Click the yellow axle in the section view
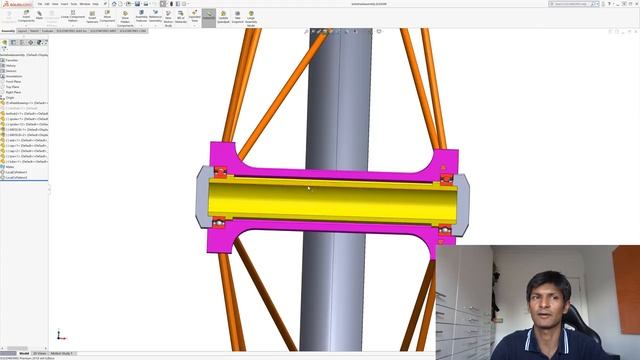The height and width of the screenshot is (360, 640). pyautogui.click(x=333, y=202)
